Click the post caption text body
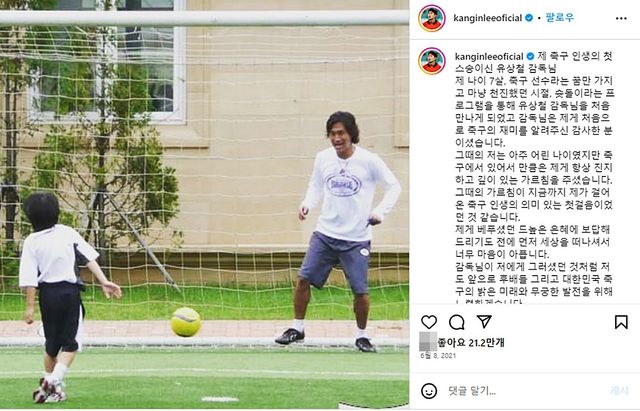Screen dimensions: 640x411 (534, 180)
